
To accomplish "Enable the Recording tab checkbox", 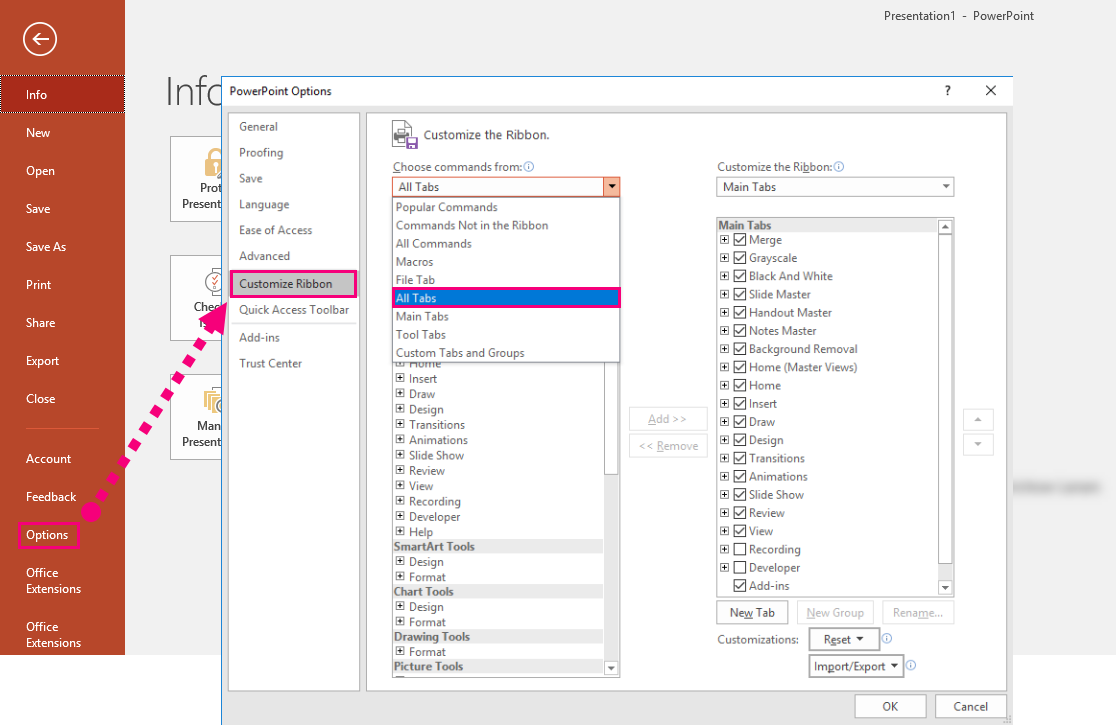I will pos(740,549).
